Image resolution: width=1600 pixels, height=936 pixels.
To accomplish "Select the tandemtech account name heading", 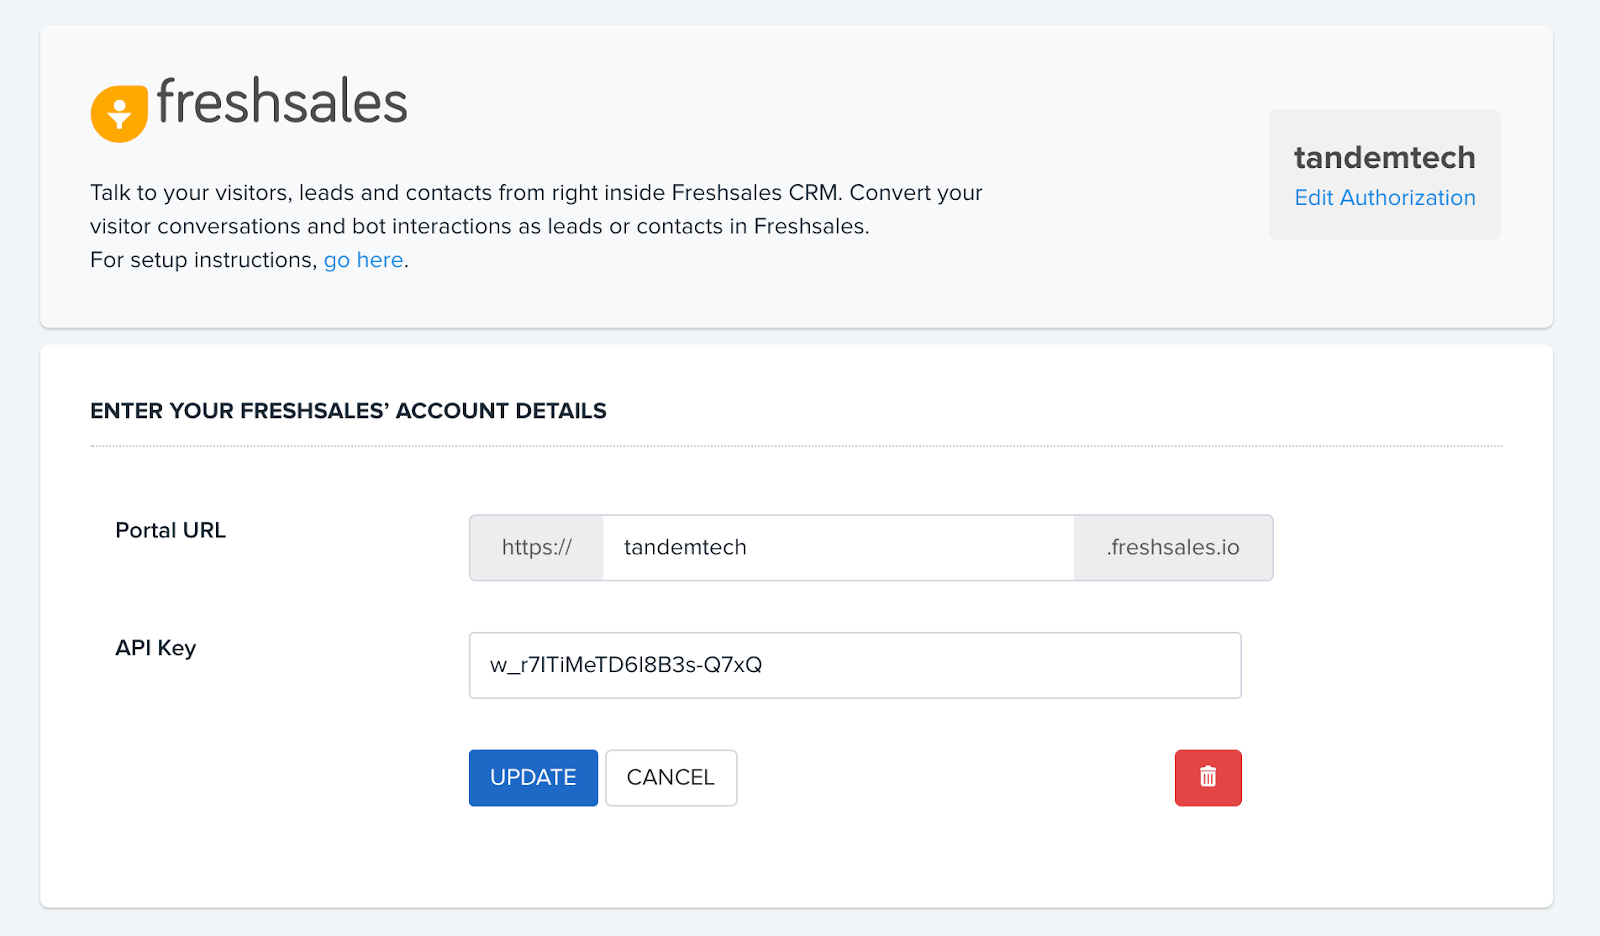I will pos(1384,158).
